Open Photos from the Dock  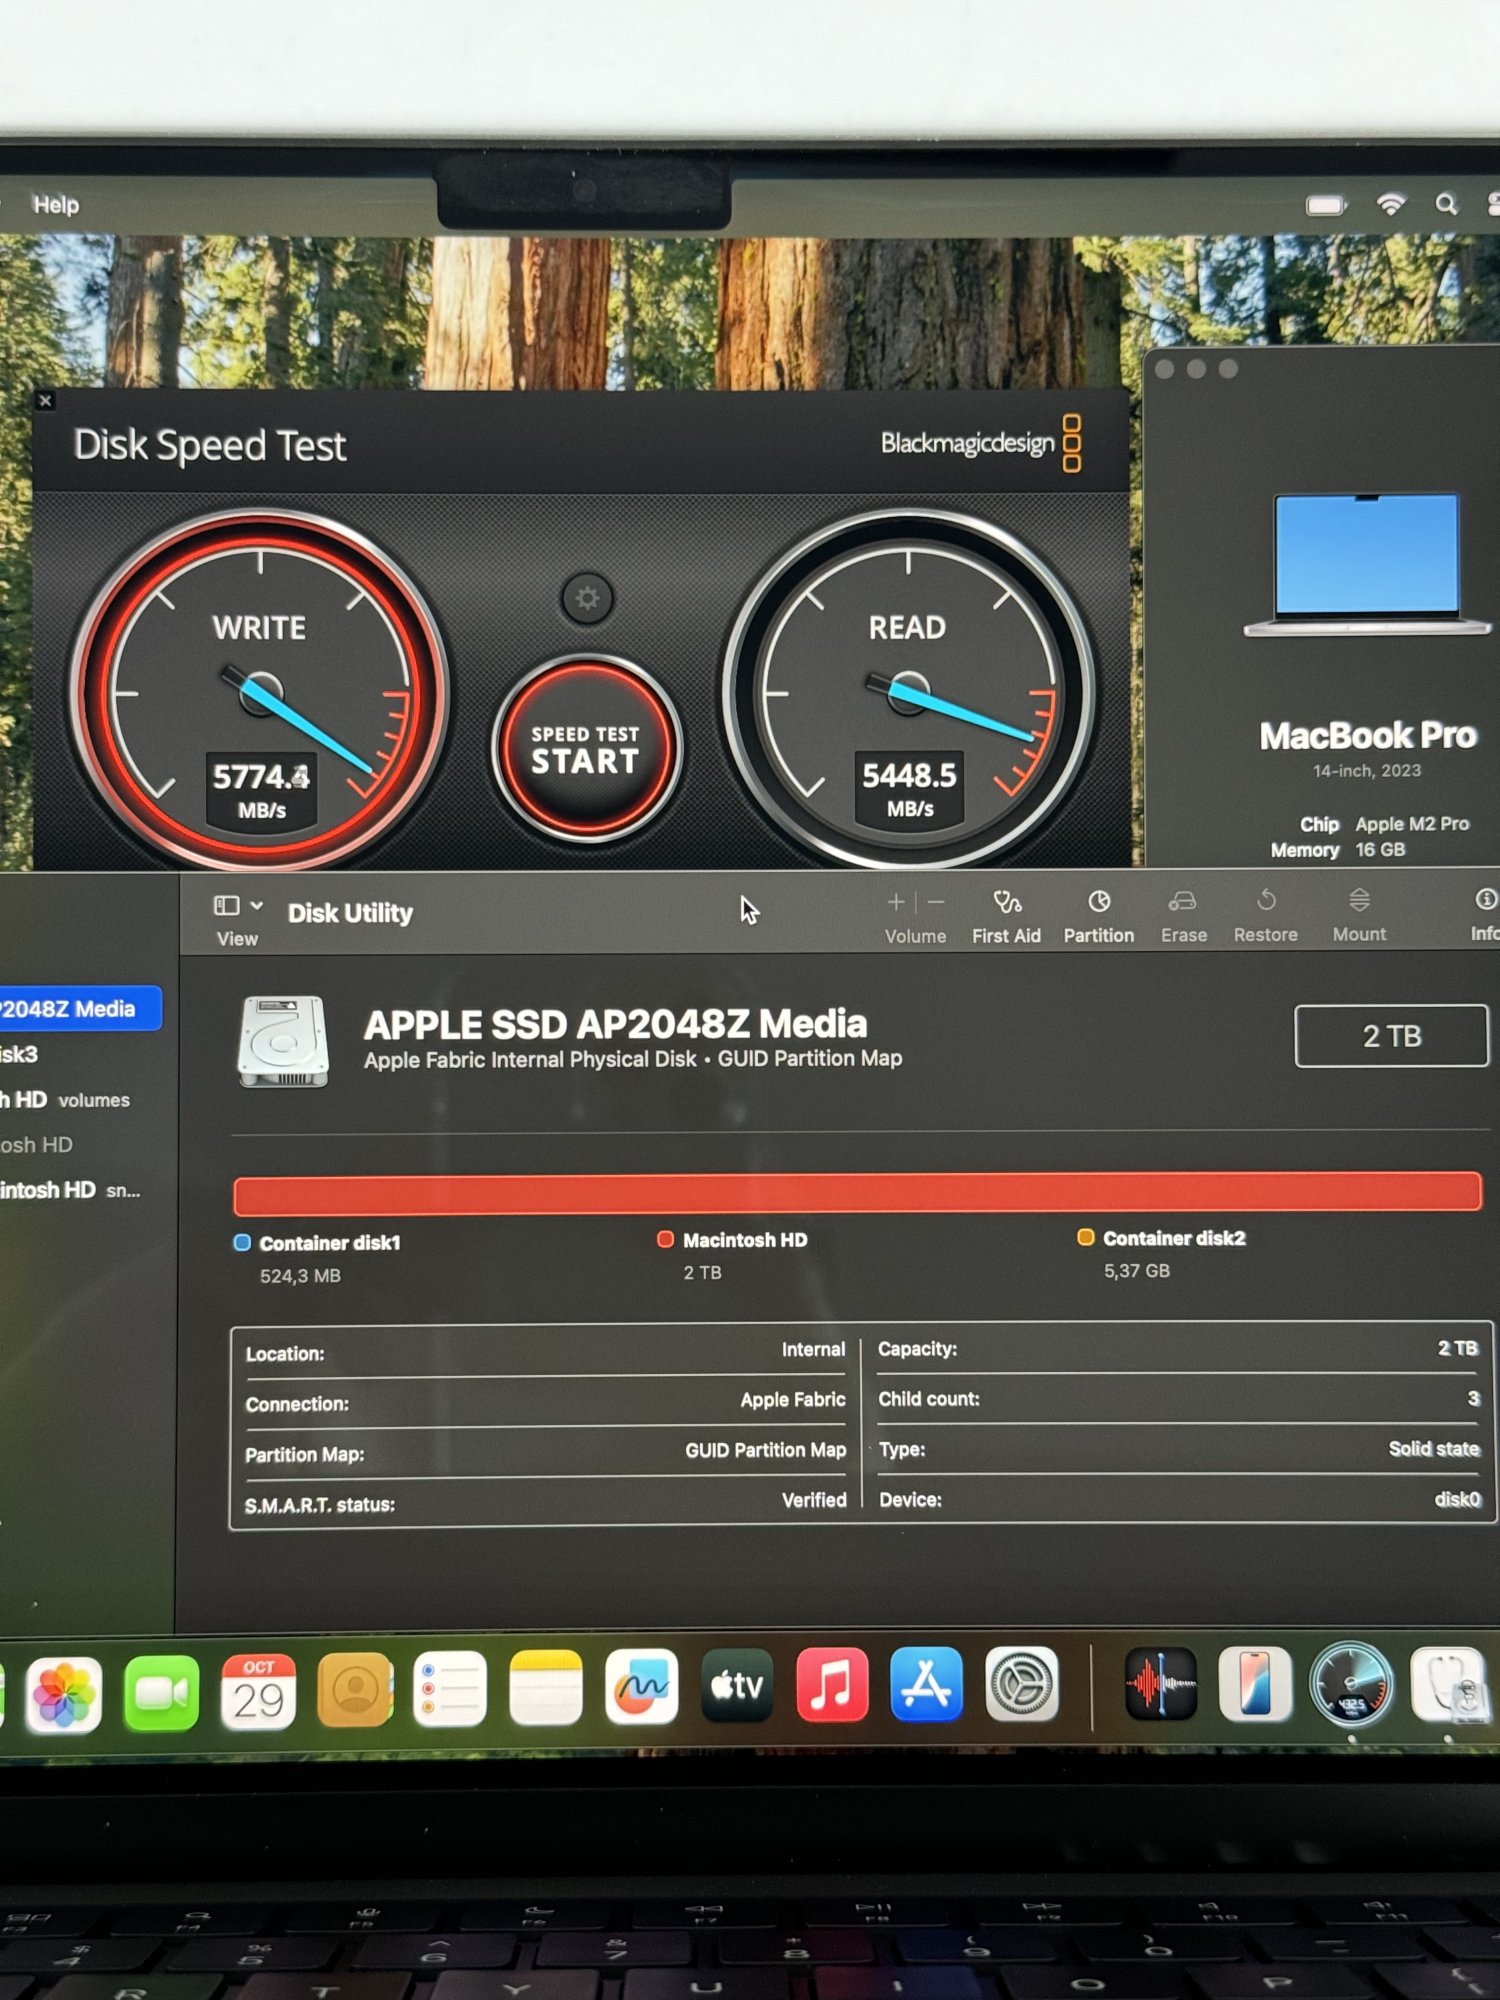(64, 1694)
